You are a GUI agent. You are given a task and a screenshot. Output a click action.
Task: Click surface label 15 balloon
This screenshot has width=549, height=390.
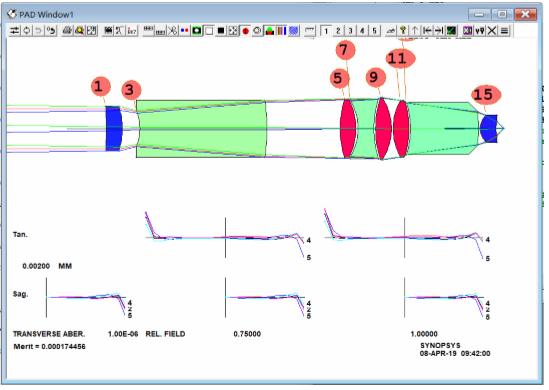(486, 95)
